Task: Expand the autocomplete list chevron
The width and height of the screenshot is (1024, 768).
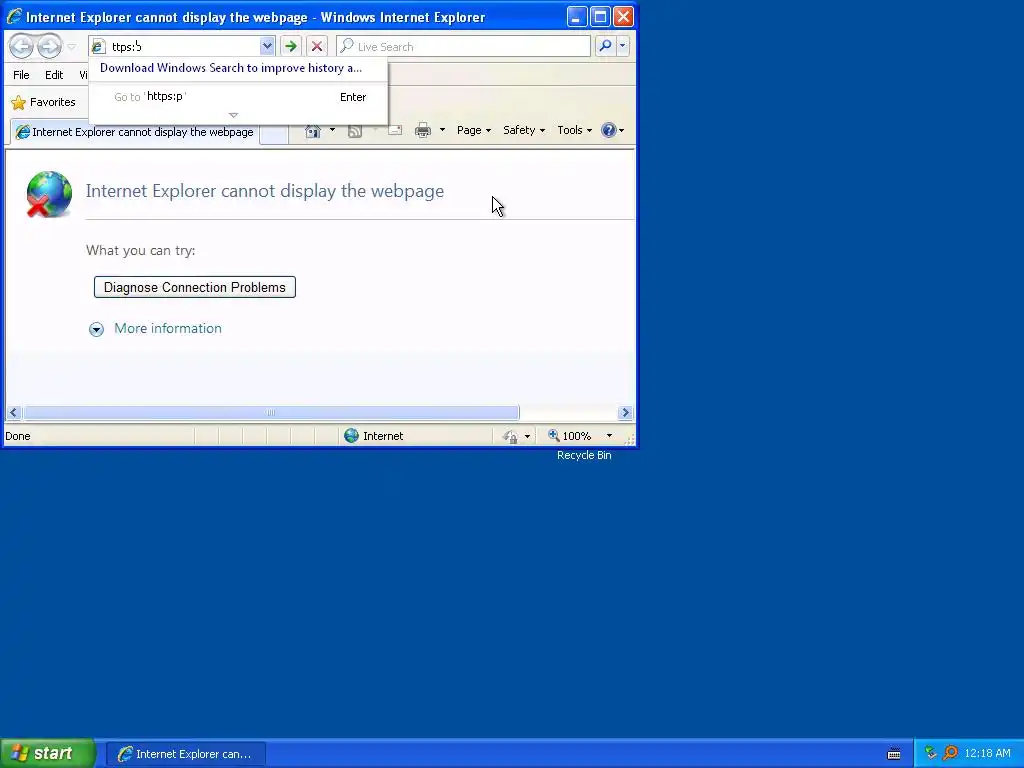Action: (233, 115)
